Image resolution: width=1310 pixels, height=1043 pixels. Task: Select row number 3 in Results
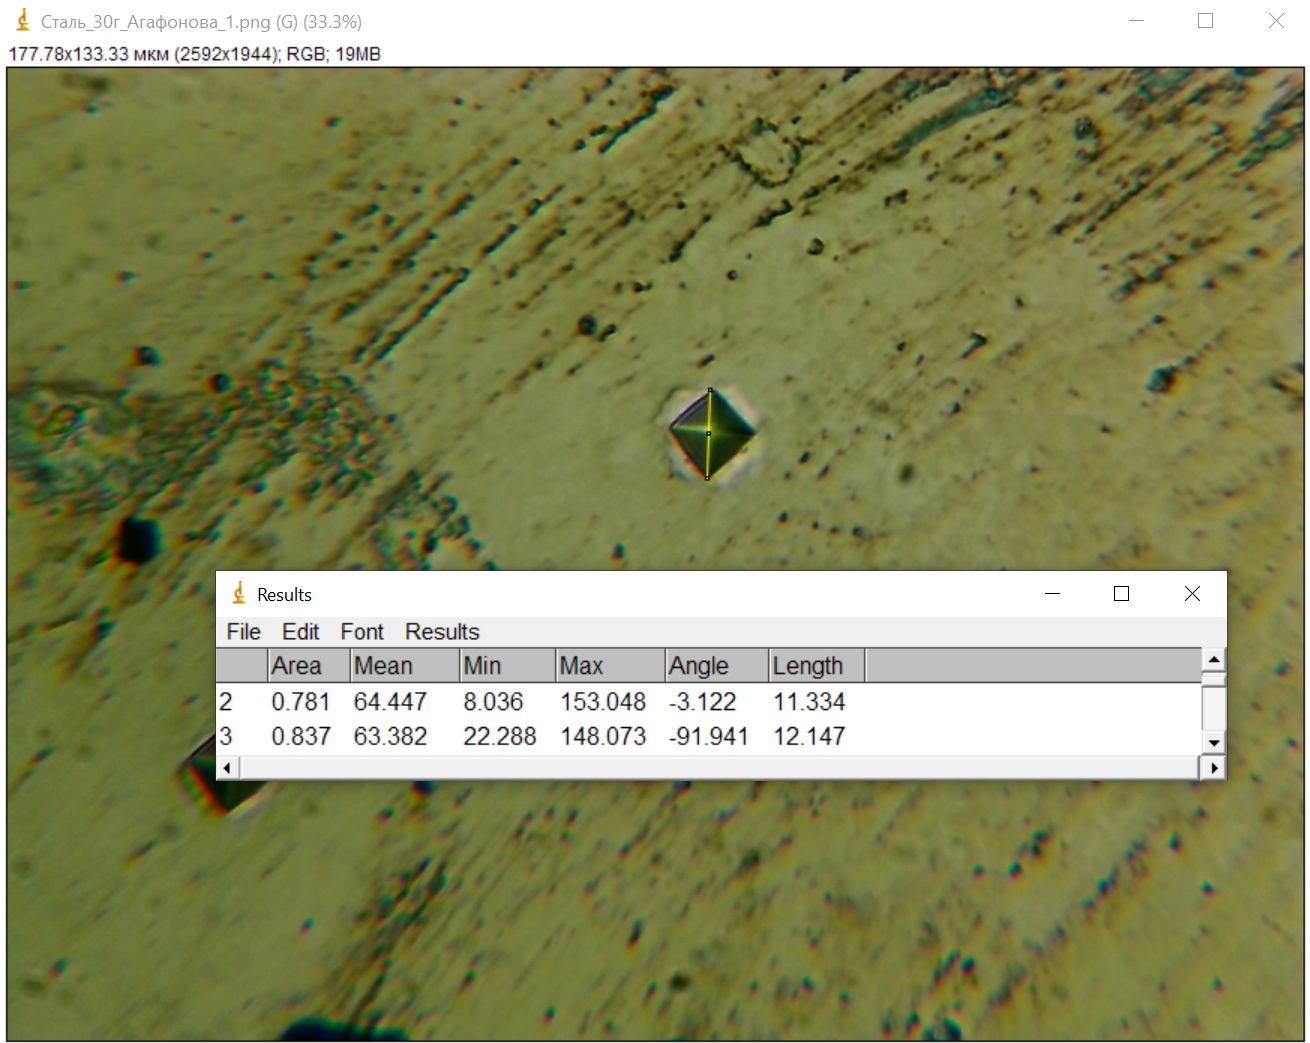tap(226, 737)
